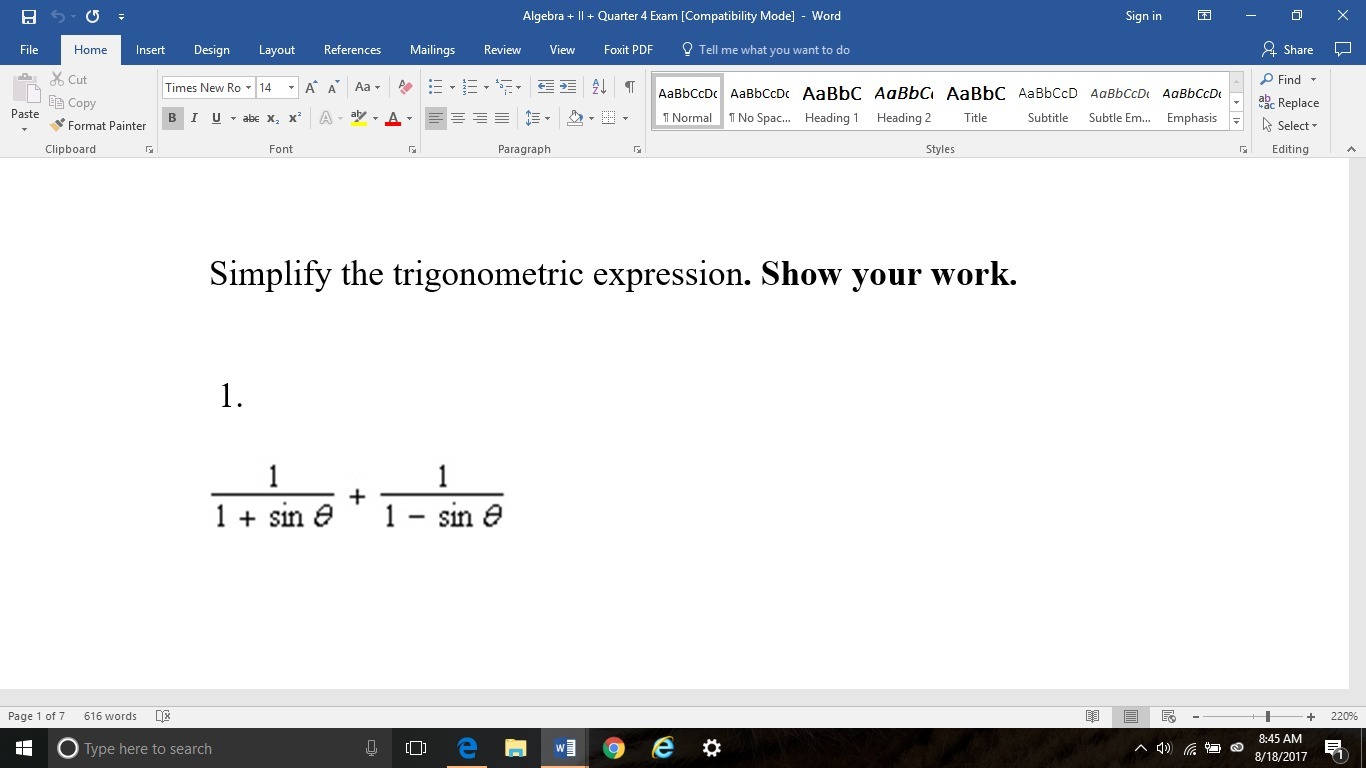The height and width of the screenshot is (768, 1366).
Task: Expand the Styles gallery more arrow
Action: (1237, 122)
